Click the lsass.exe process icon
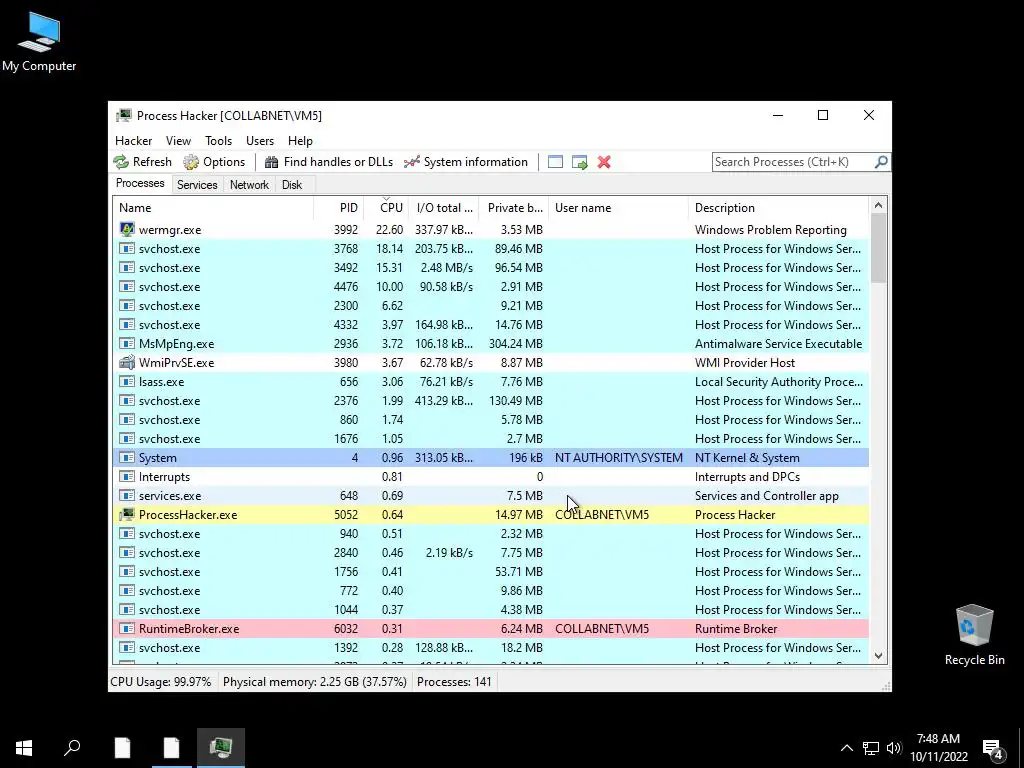The height and width of the screenshot is (768, 1024). click(127, 381)
